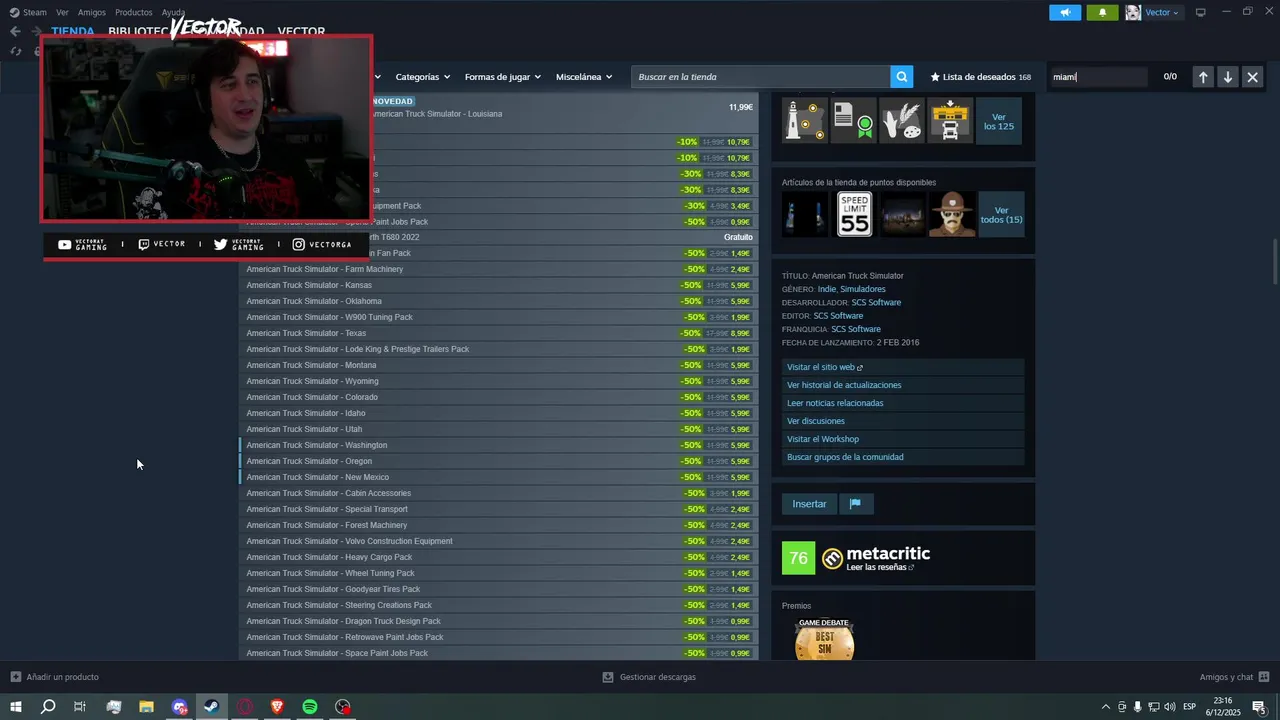
Task: Select the Volvo Construction Equipment DLC row
Action: pyautogui.click(x=498, y=541)
